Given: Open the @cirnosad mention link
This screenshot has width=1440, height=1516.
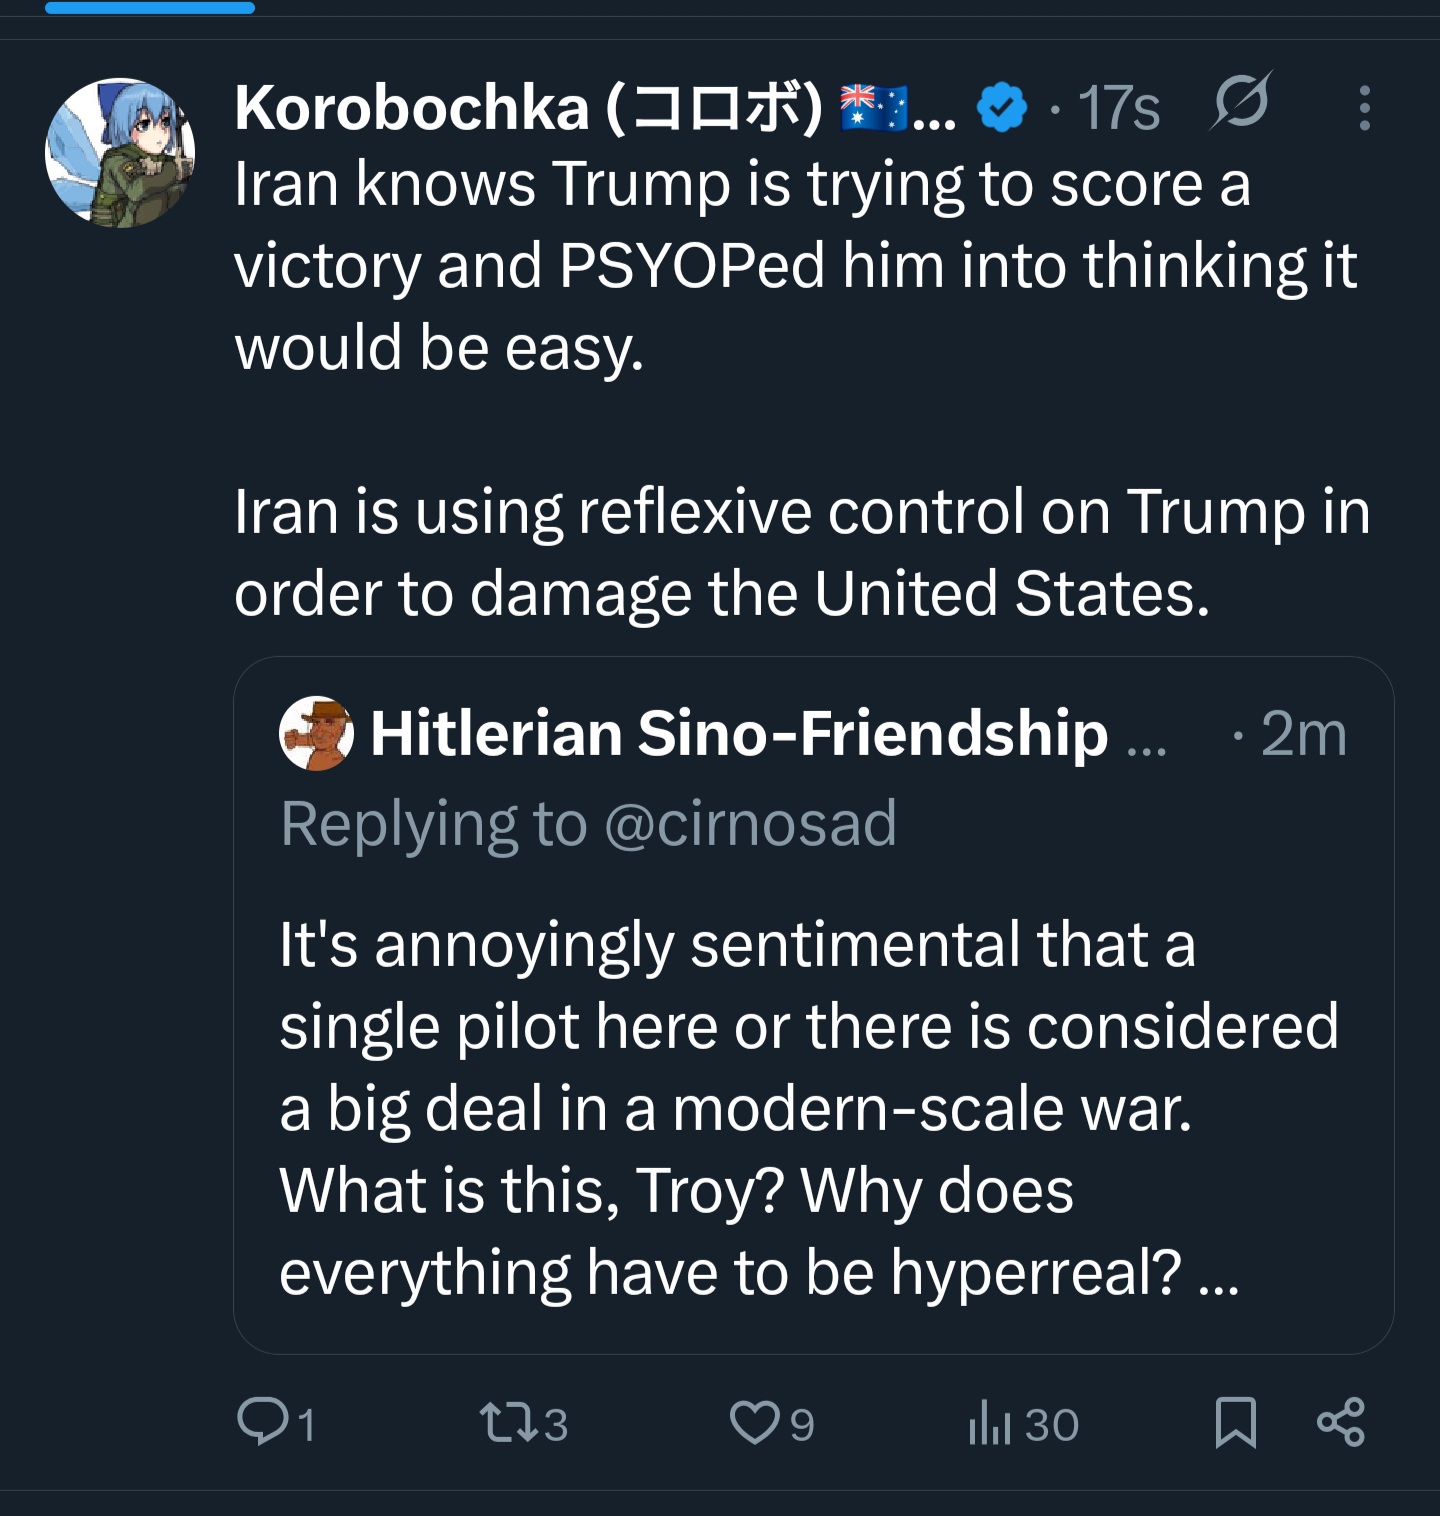Looking at the screenshot, I should [x=750, y=824].
